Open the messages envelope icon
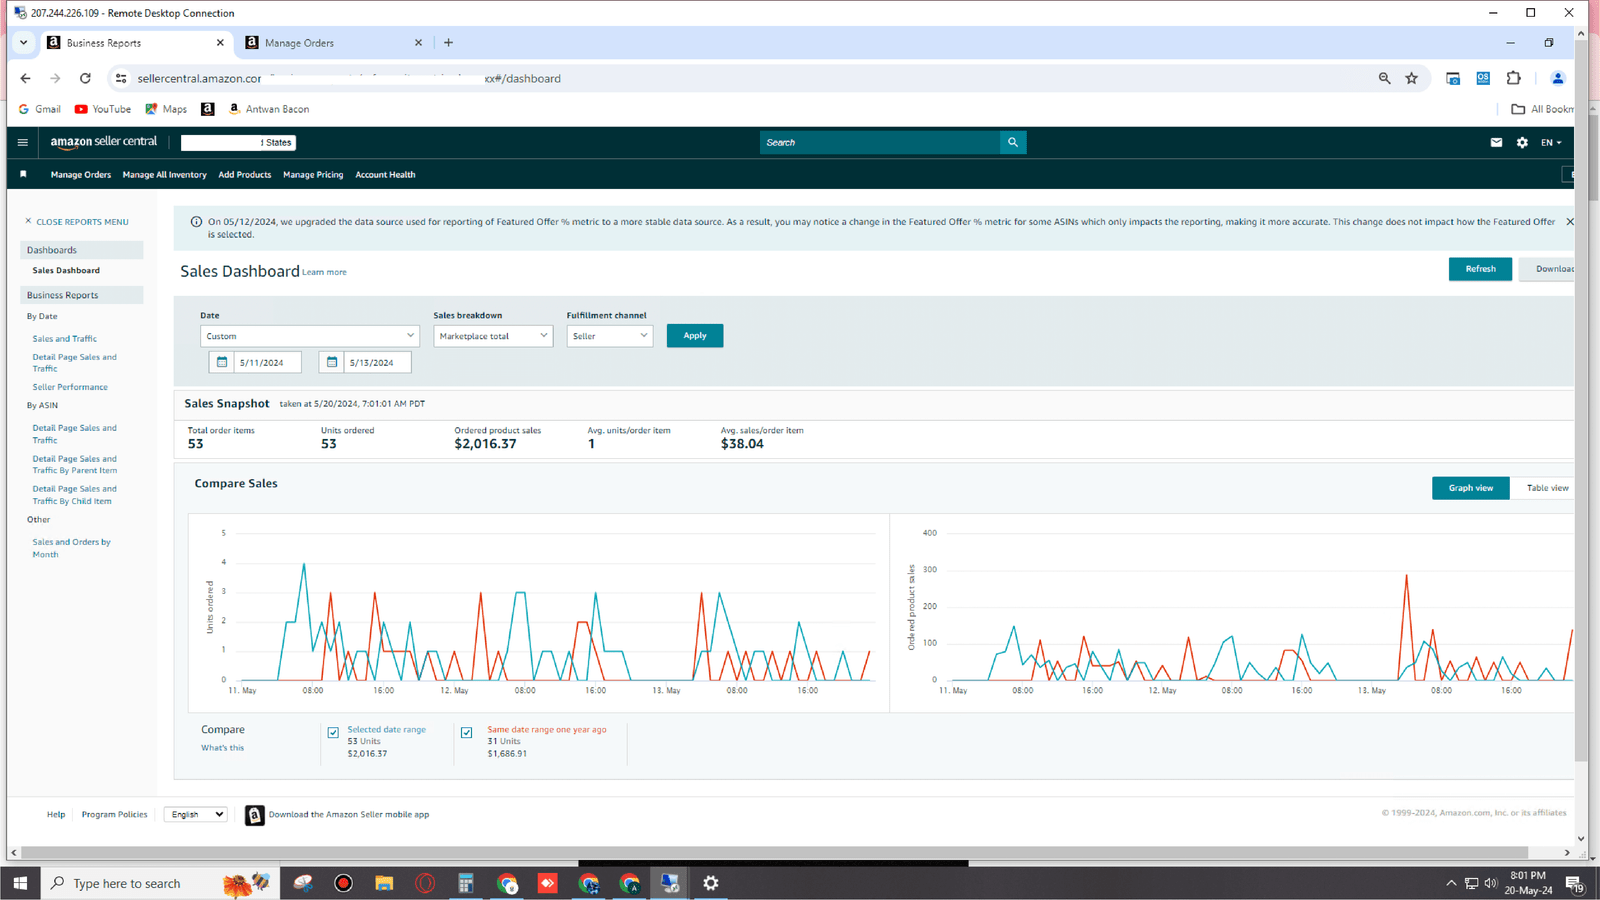Viewport: 1600px width, 900px height. 1496,142
